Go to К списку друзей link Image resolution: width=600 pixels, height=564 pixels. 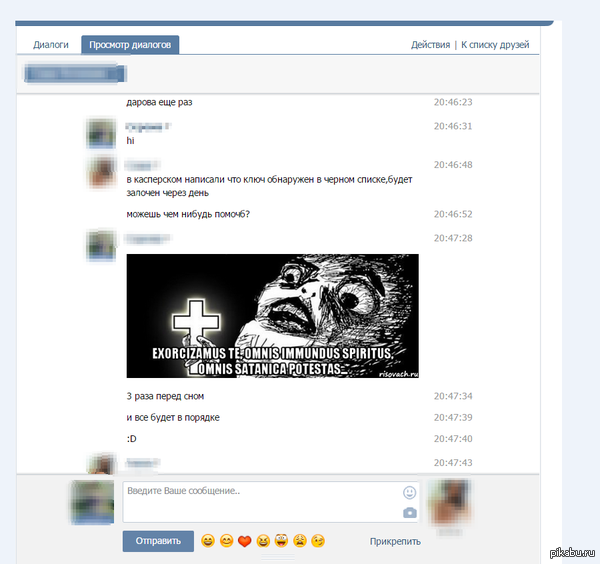click(x=495, y=45)
